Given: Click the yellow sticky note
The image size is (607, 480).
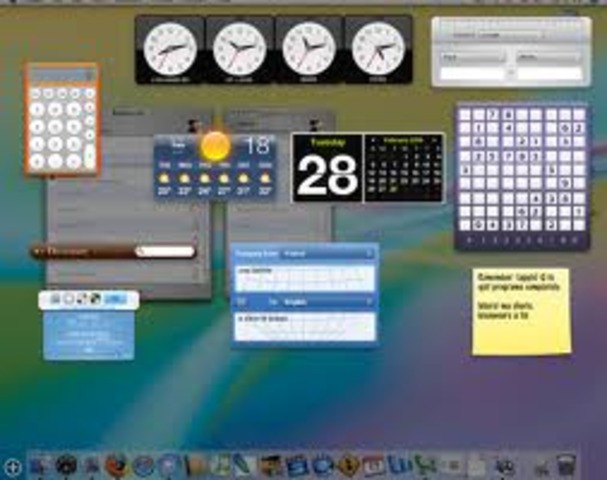Looking at the screenshot, I should pyautogui.click(x=521, y=312).
